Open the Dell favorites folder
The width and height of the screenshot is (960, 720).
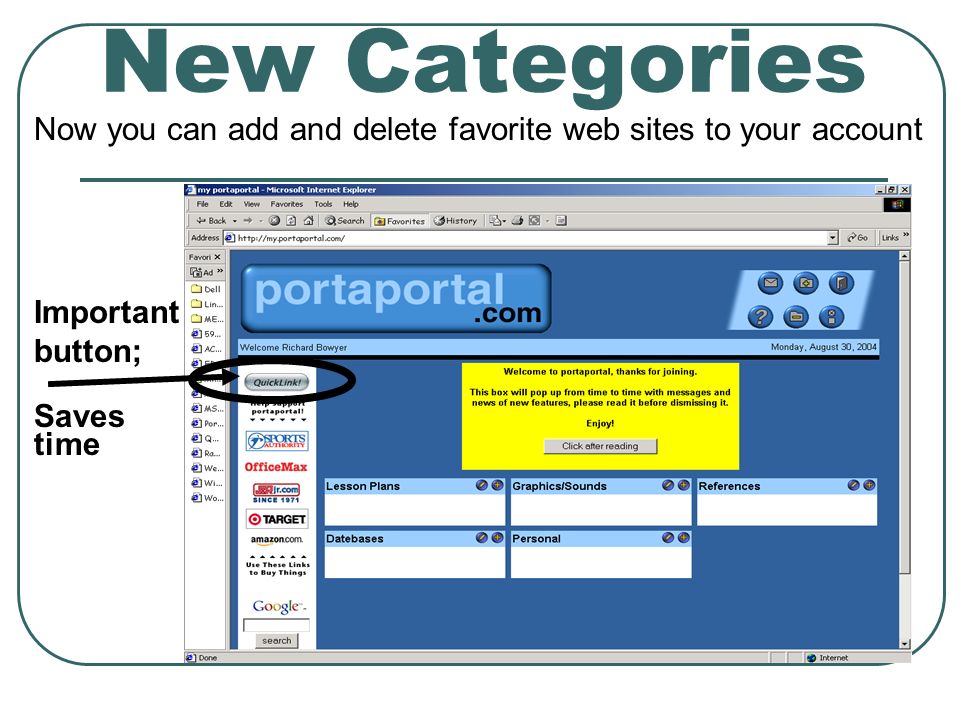tap(206, 289)
